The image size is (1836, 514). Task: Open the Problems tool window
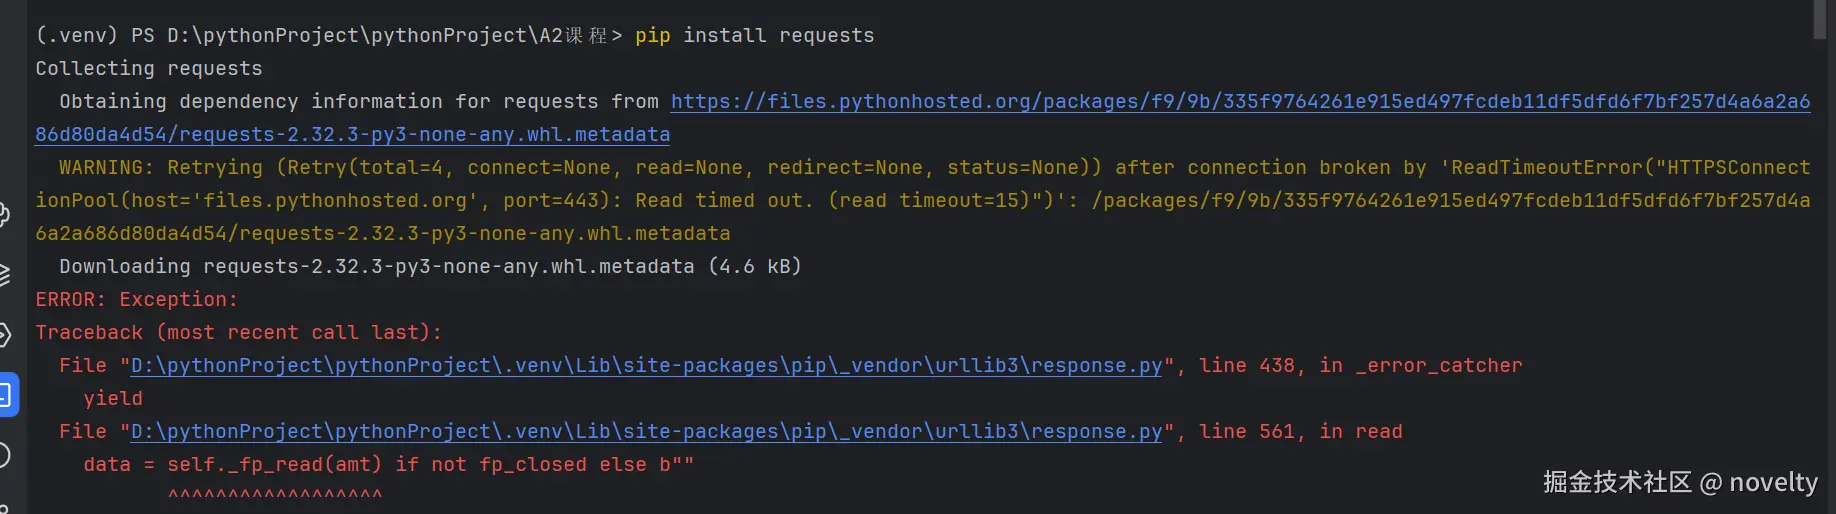point(4,456)
